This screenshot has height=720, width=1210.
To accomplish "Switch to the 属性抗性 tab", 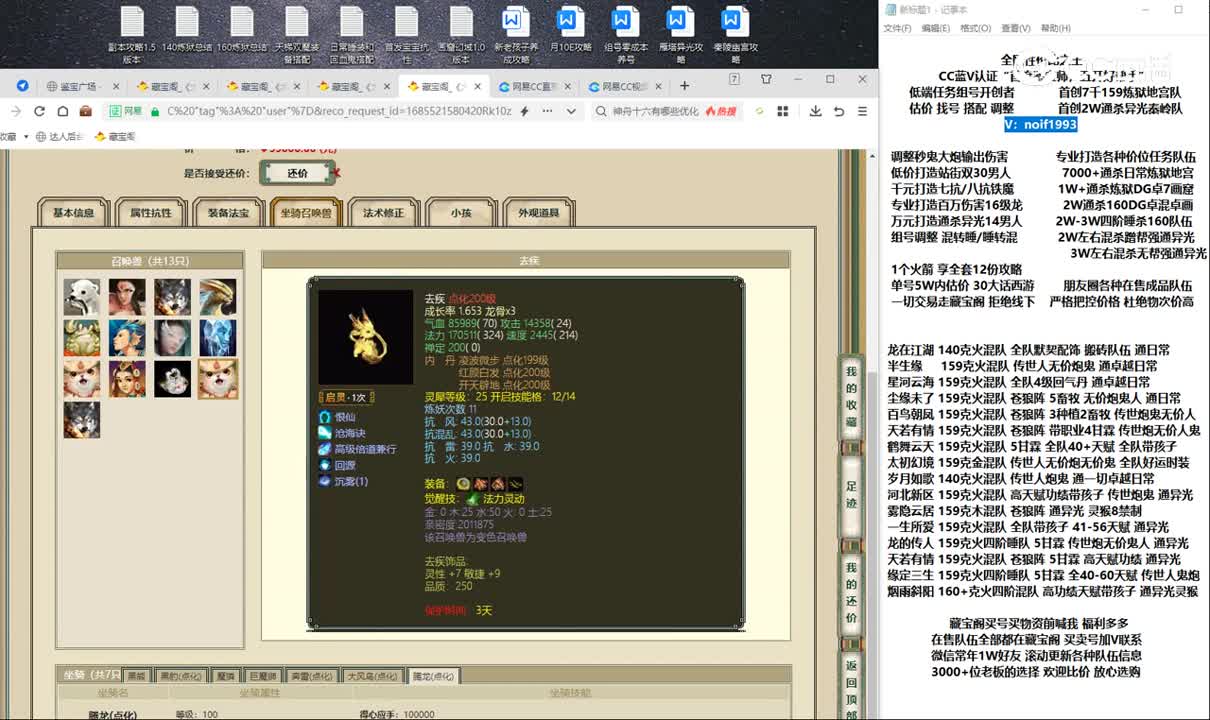I will (x=150, y=213).
